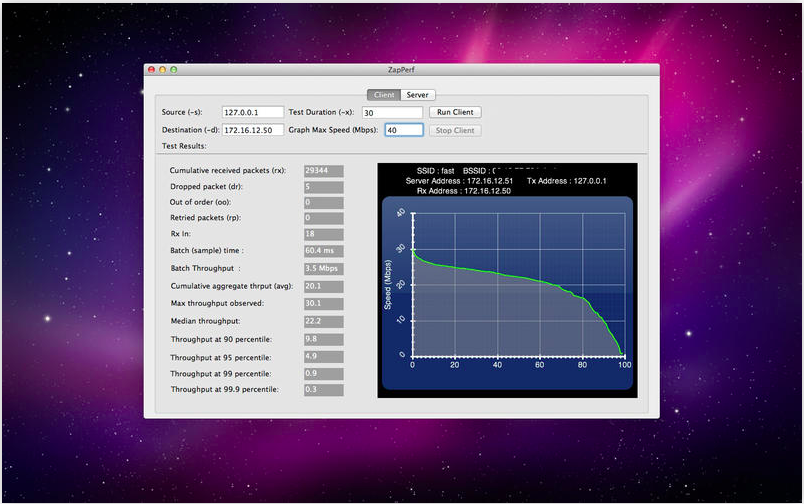Click the Rx In value 18

tap(324, 234)
